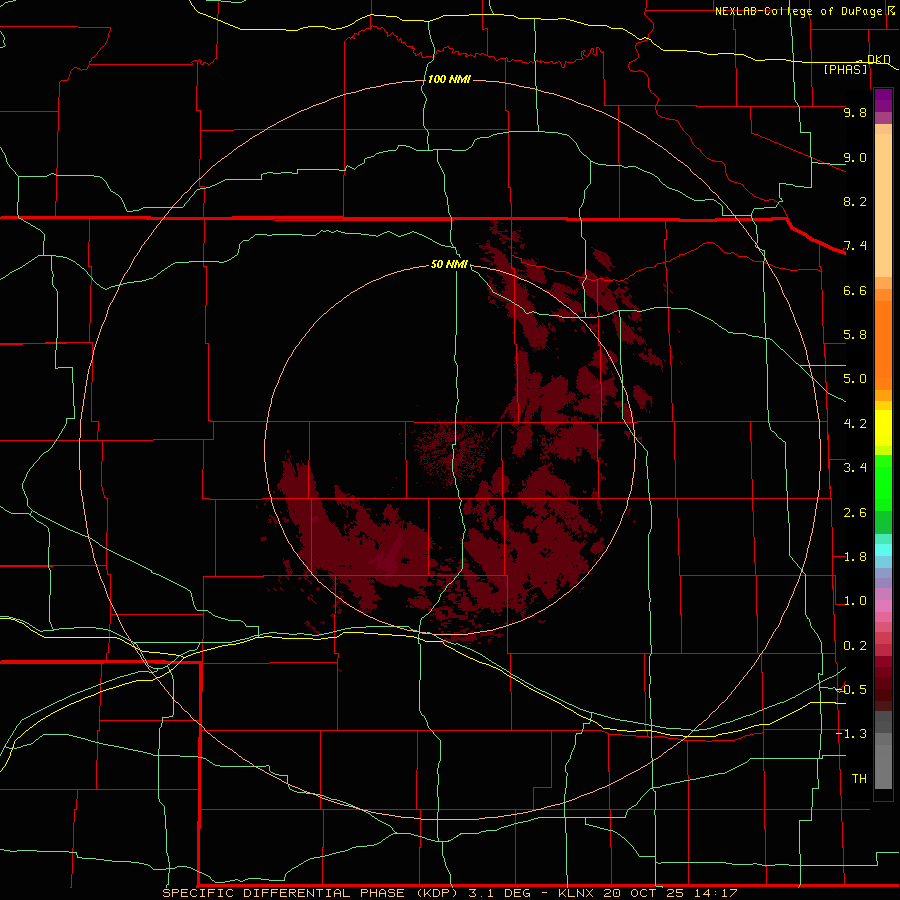The height and width of the screenshot is (900, 900).
Task: Click the orange segment of the color bar
Action: (883, 346)
